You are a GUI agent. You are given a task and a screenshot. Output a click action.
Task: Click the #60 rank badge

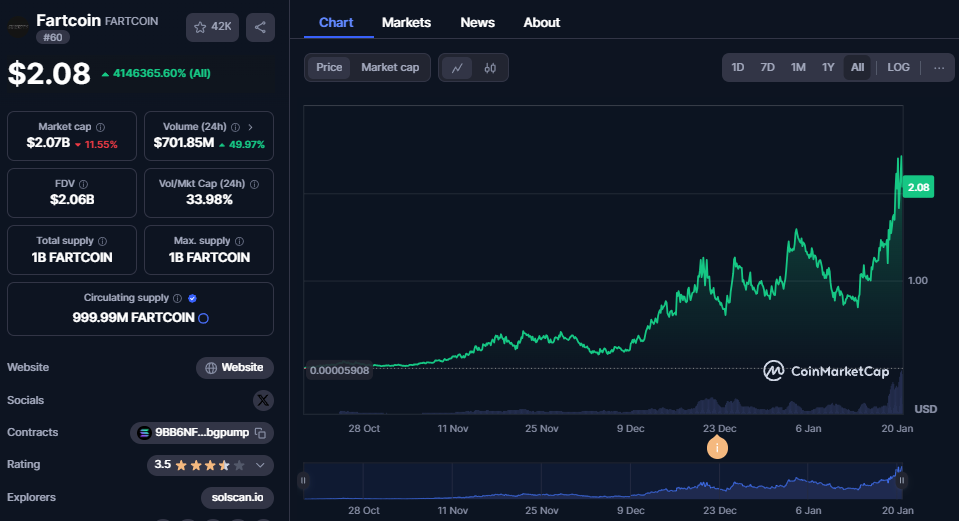click(x=53, y=37)
